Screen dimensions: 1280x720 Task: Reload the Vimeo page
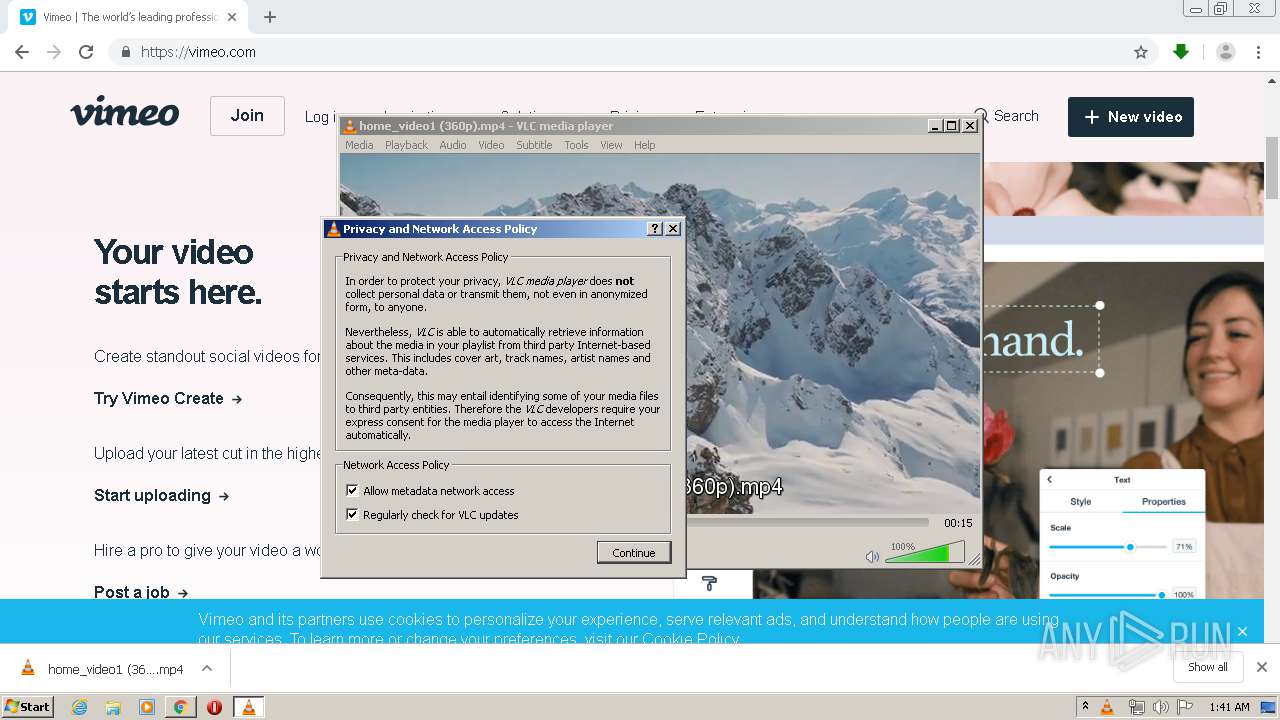86,52
